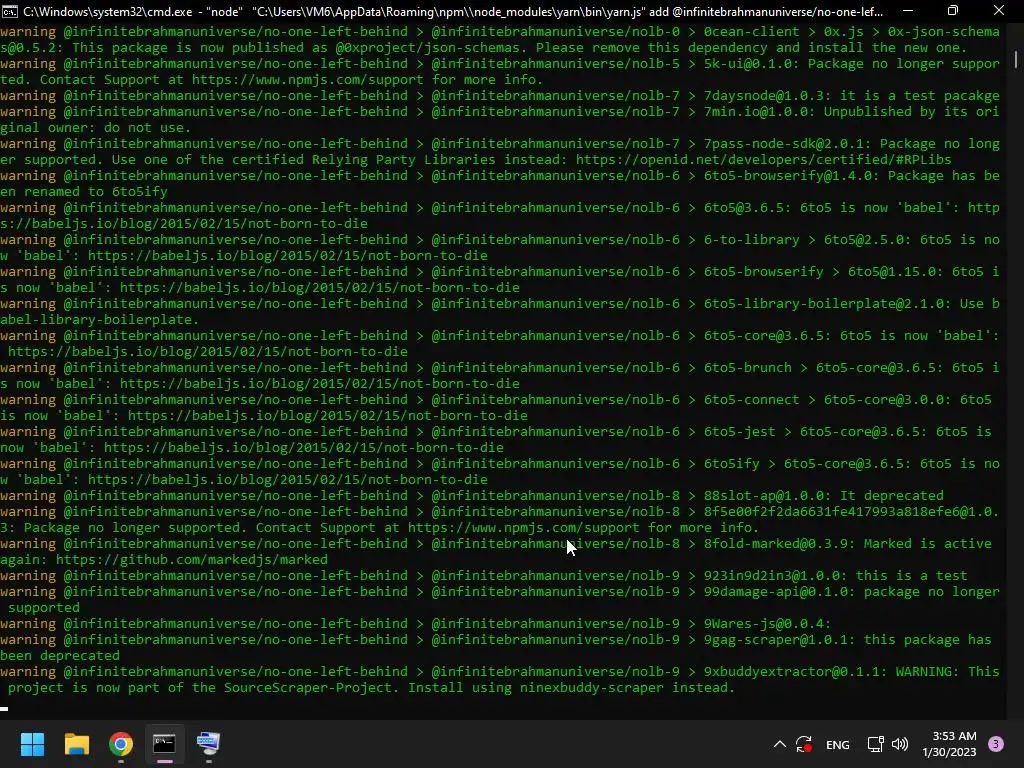Click the openid.net certified RPLibs URL
This screenshot has width=1024, height=768.
[x=763, y=159]
